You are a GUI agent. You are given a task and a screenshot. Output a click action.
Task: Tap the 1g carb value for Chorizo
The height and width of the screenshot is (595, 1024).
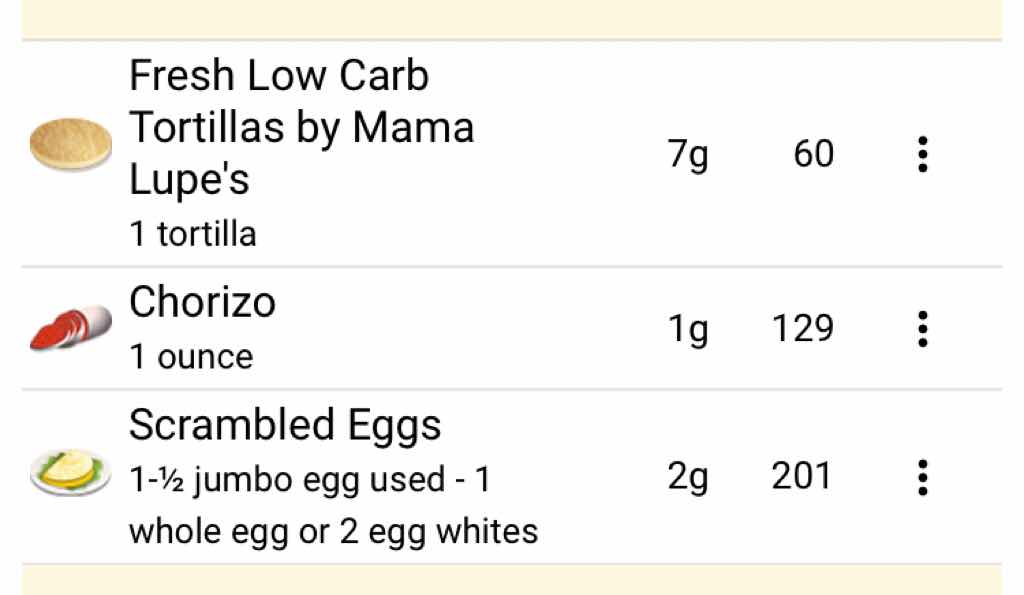point(688,328)
